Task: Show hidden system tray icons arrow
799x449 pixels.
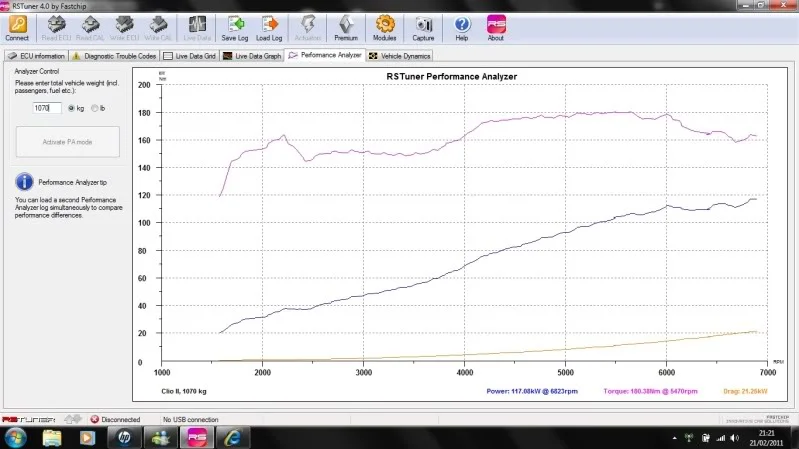Action: (x=674, y=438)
